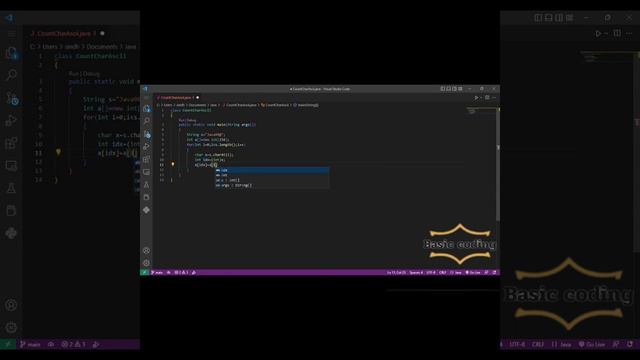Open the Source Control view
Screen dimensions: 640x360
(x=147, y=134)
